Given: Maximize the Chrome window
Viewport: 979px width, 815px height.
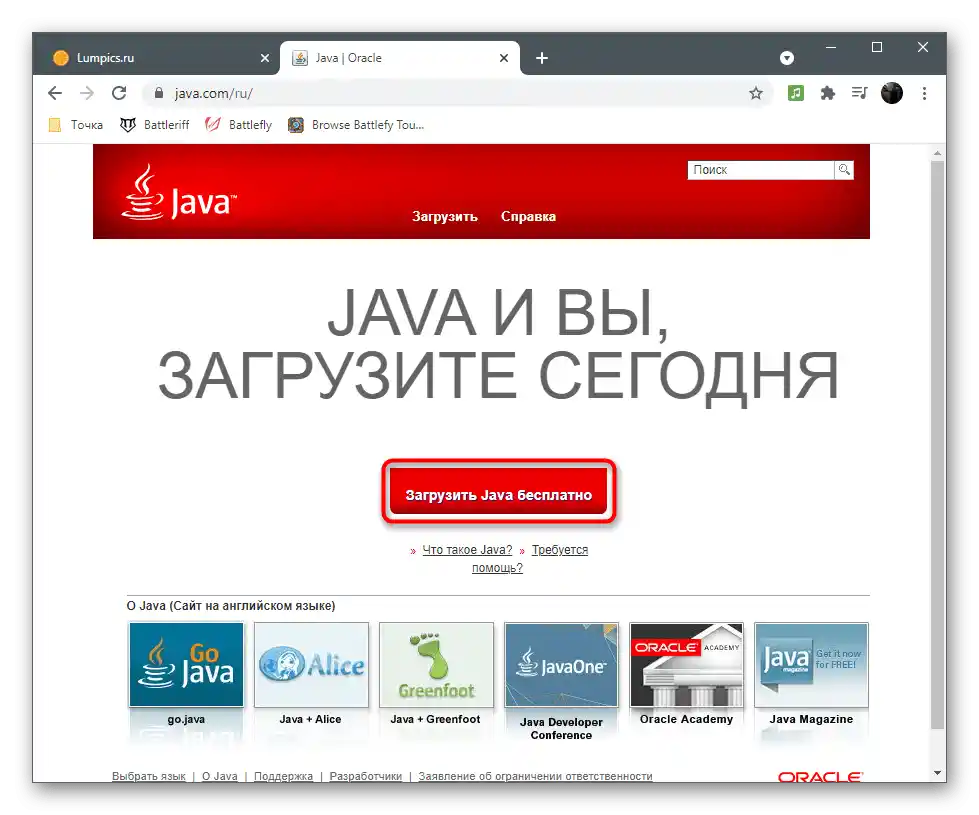Looking at the screenshot, I should [x=877, y=47].
